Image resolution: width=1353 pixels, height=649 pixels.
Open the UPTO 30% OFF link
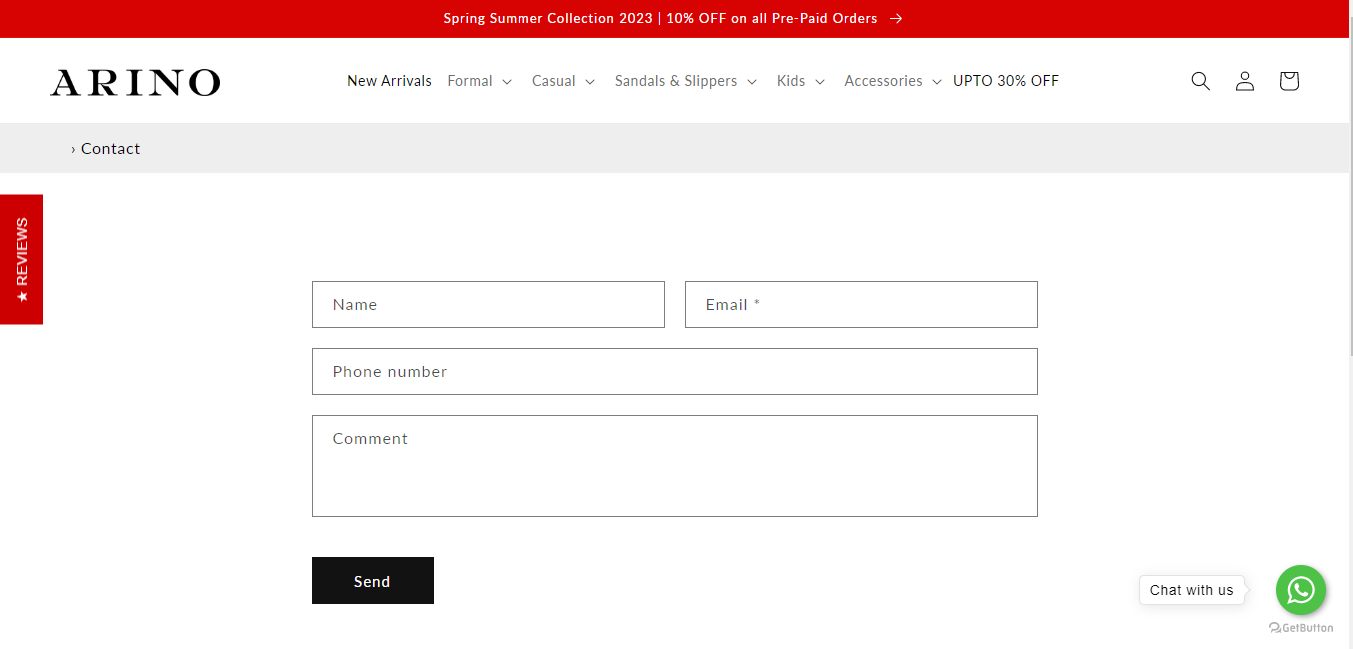(x=1005, y=81)
